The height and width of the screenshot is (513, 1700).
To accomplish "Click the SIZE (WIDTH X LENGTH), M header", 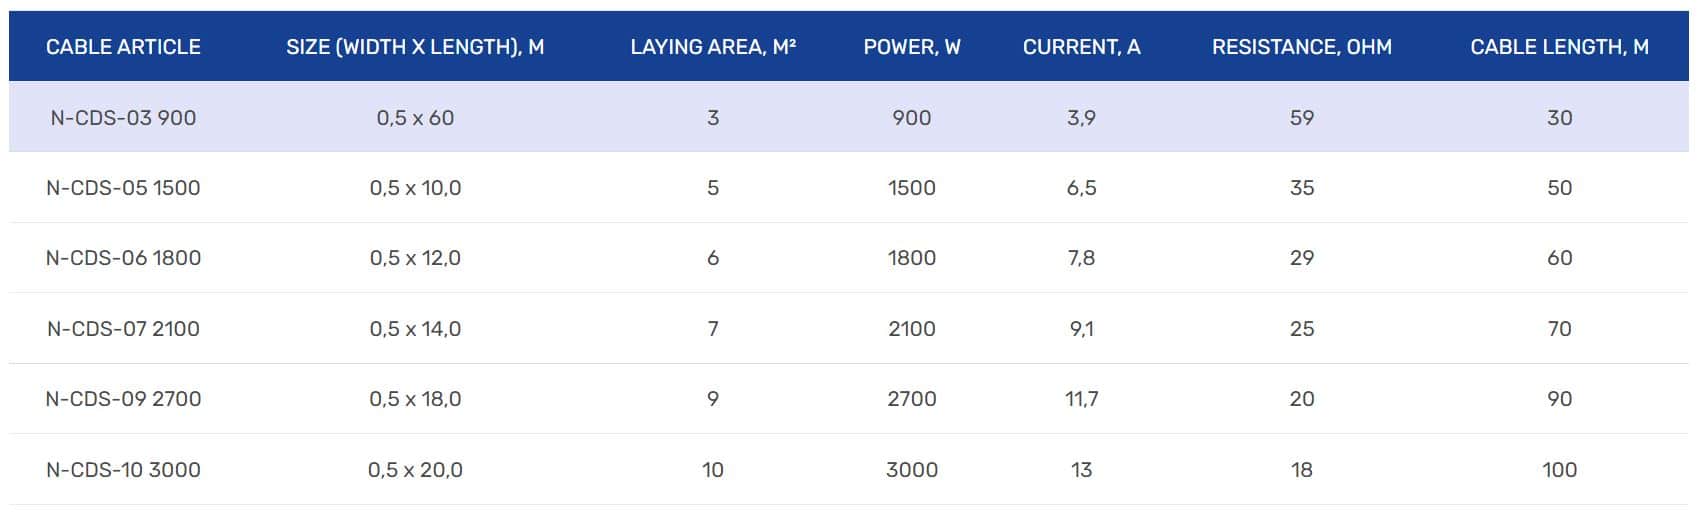I will [x=415, y=47].
